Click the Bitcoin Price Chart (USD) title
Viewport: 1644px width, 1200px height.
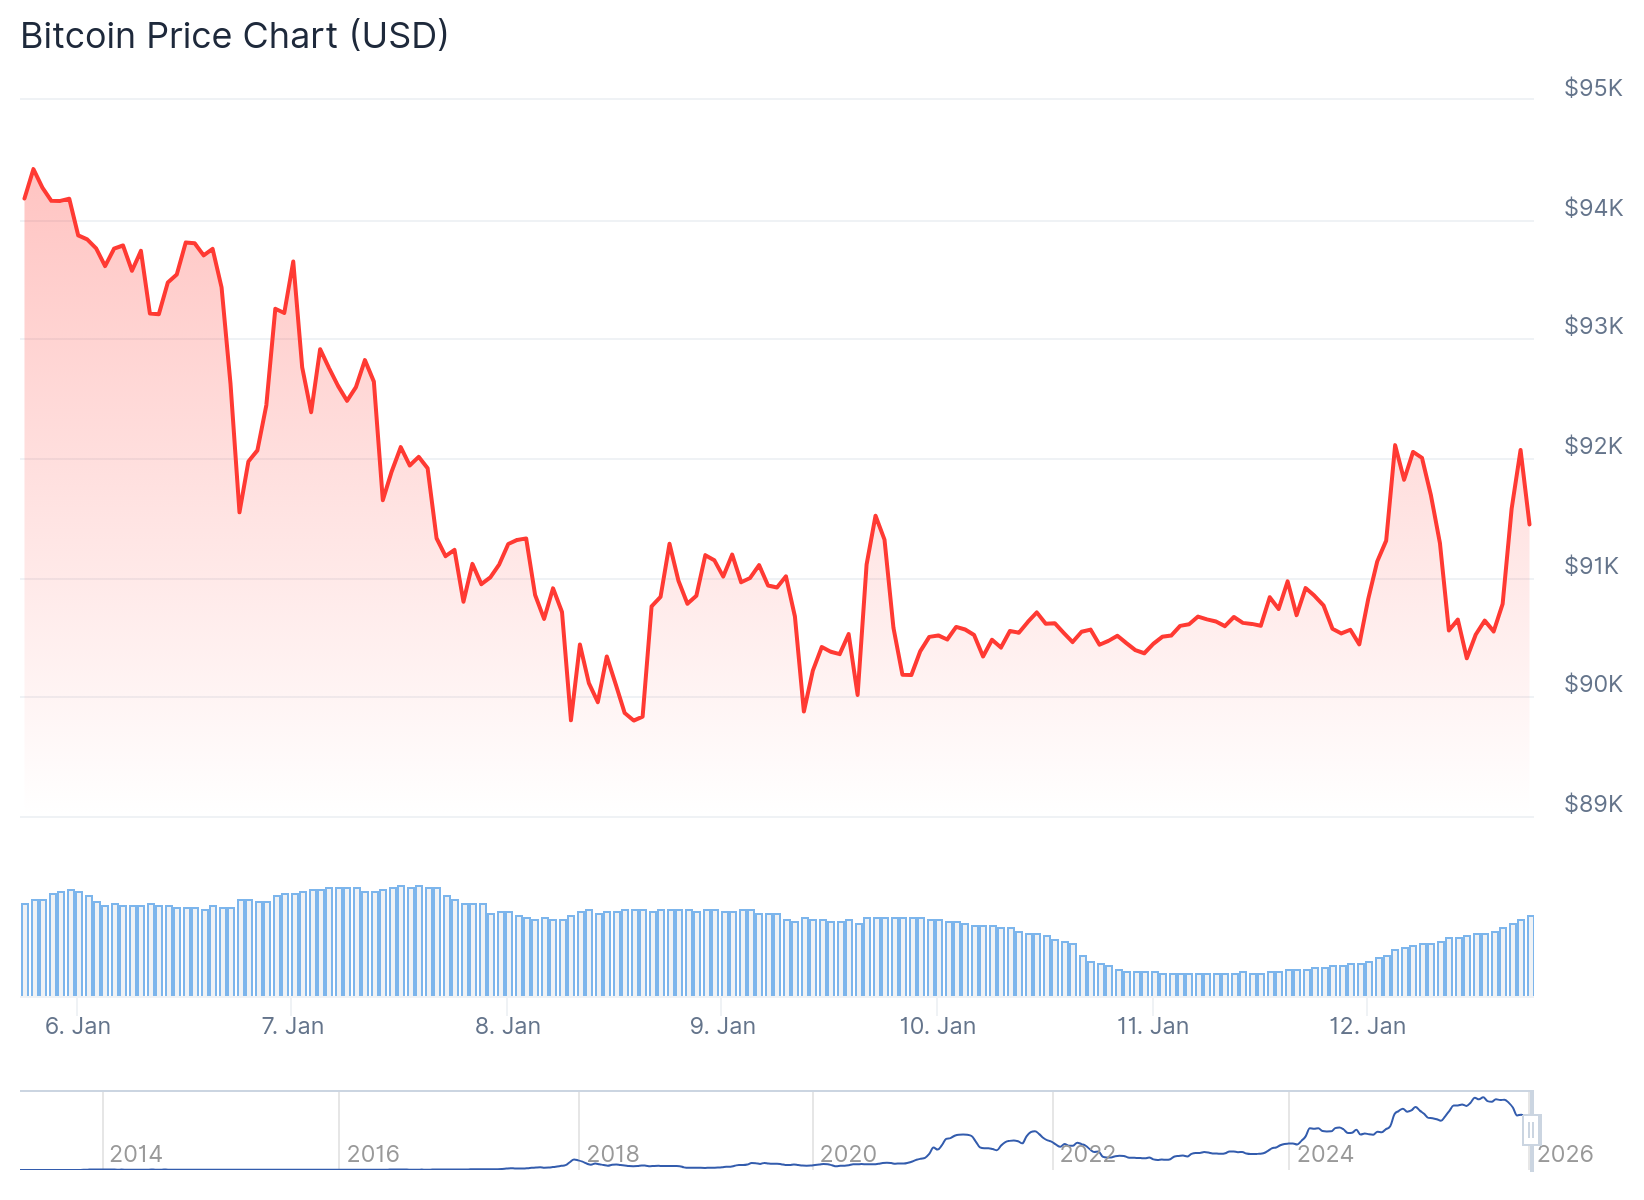pos(235,36)
